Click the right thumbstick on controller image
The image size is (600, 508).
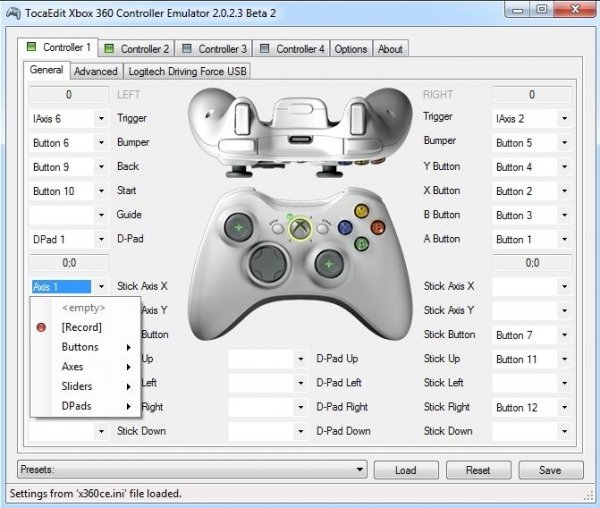[329, 264]
